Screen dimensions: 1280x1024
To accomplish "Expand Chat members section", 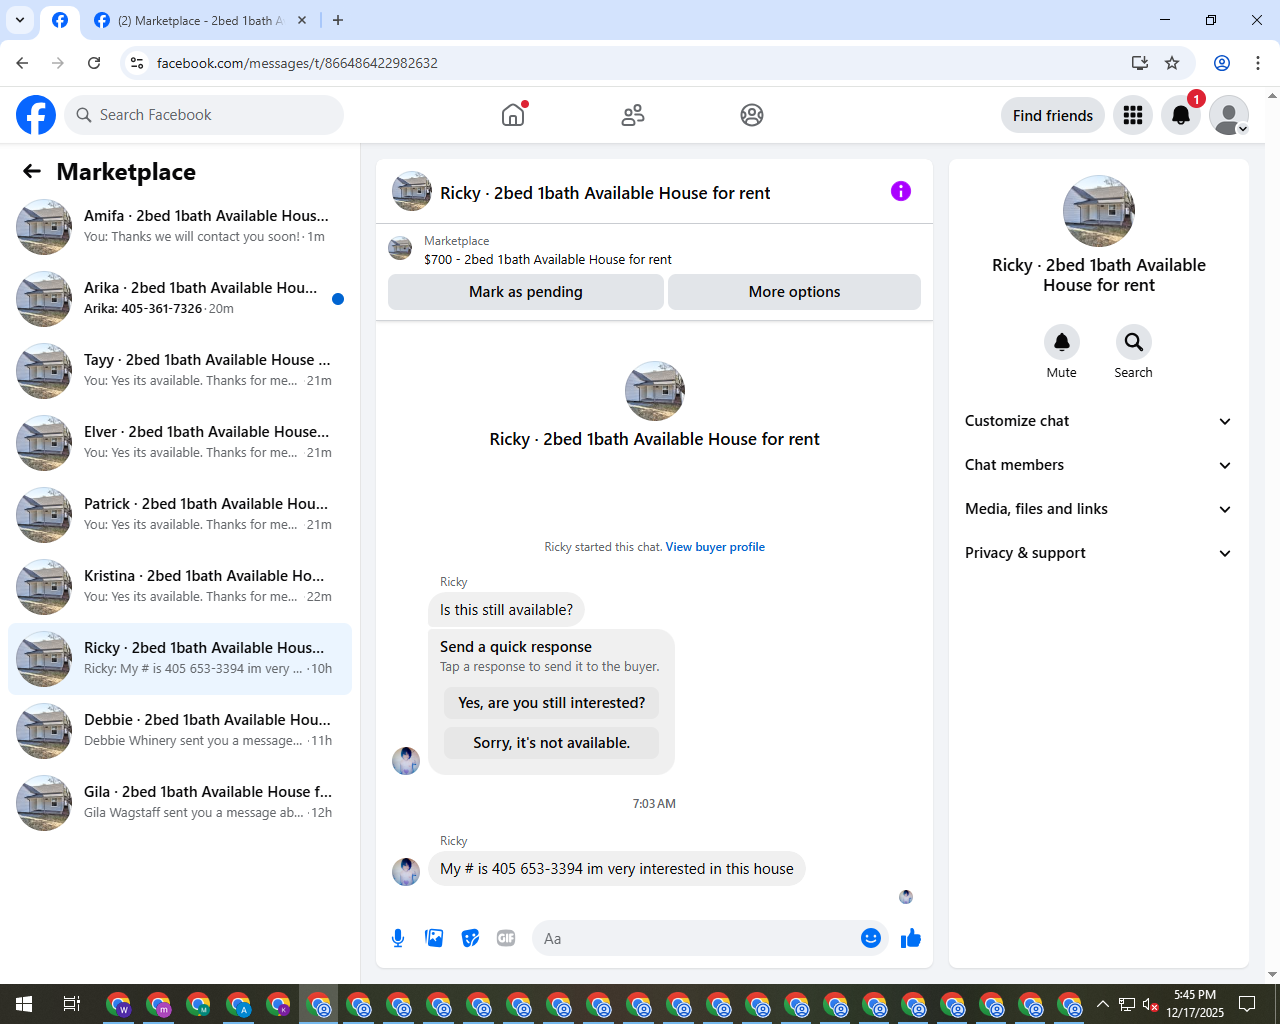I will tap(1099, 465).
